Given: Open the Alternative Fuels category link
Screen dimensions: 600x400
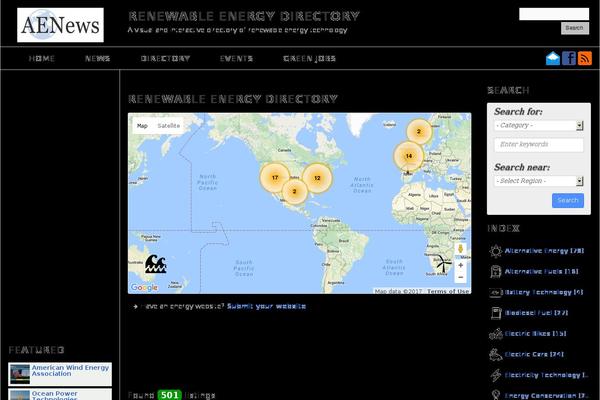Looking at the screenshot, I should (541, 271).
